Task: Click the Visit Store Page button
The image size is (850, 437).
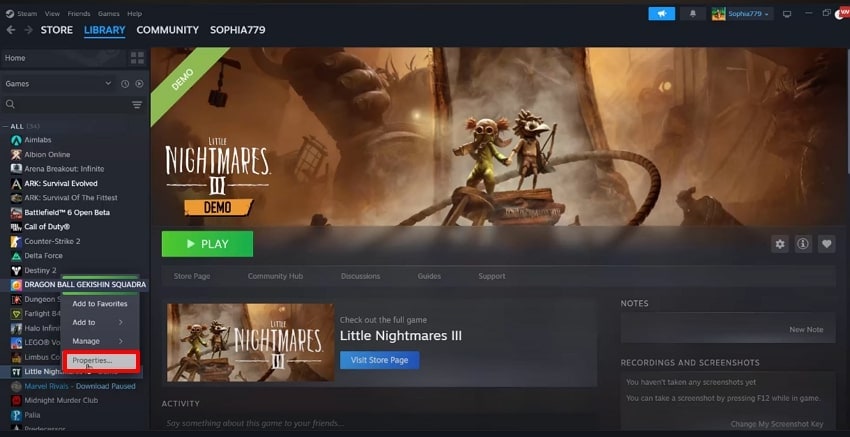Action: 379,360
